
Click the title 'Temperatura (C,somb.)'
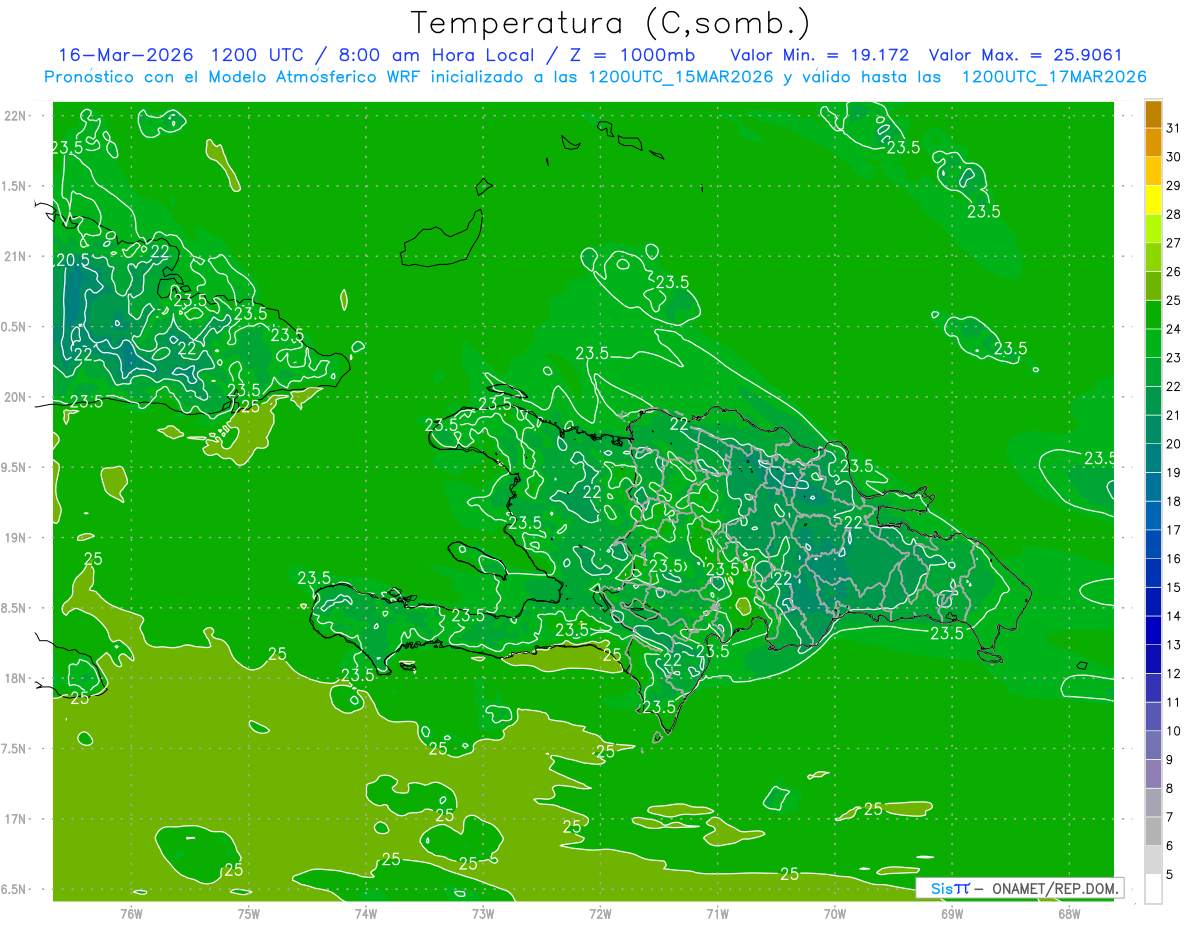coord(611,23)
